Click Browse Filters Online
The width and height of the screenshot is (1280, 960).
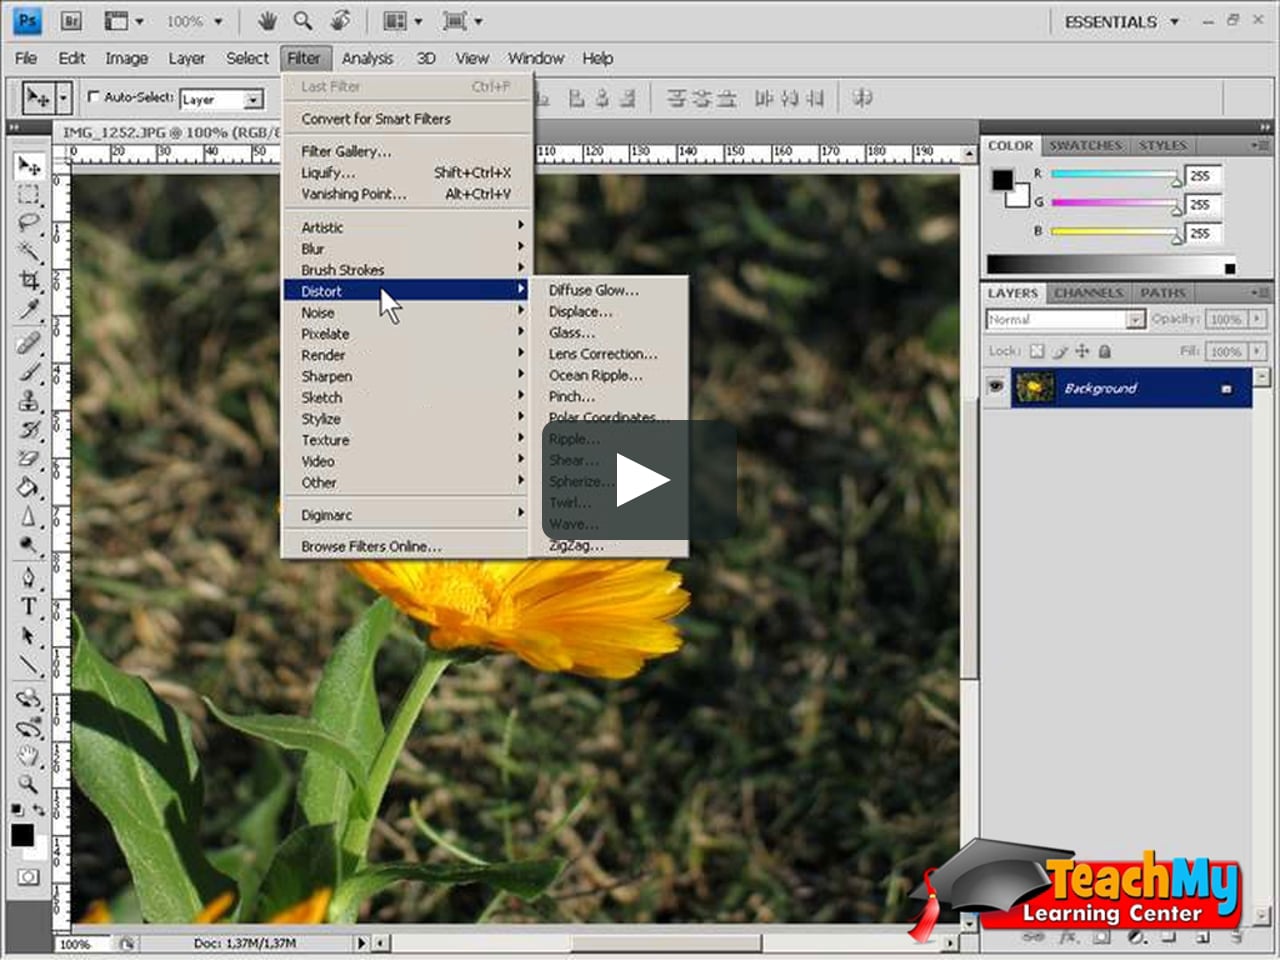(x=371, y=546)
